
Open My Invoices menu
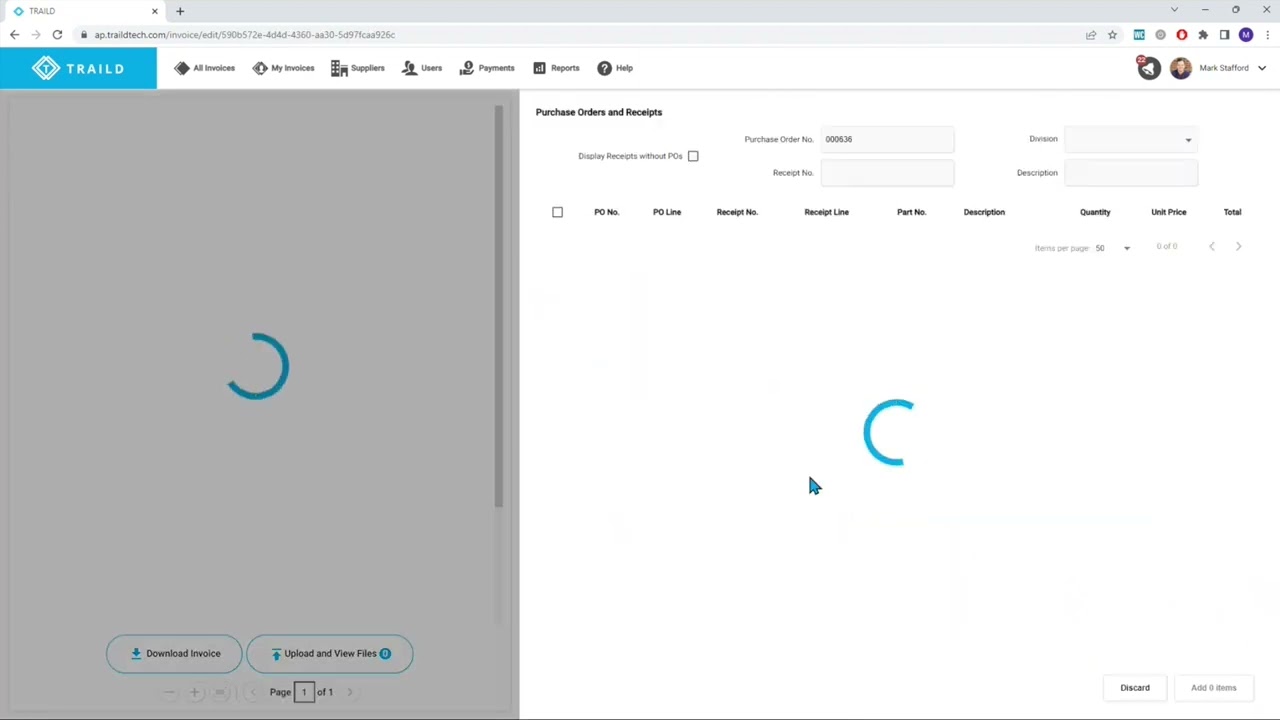(x=283, y=68)
